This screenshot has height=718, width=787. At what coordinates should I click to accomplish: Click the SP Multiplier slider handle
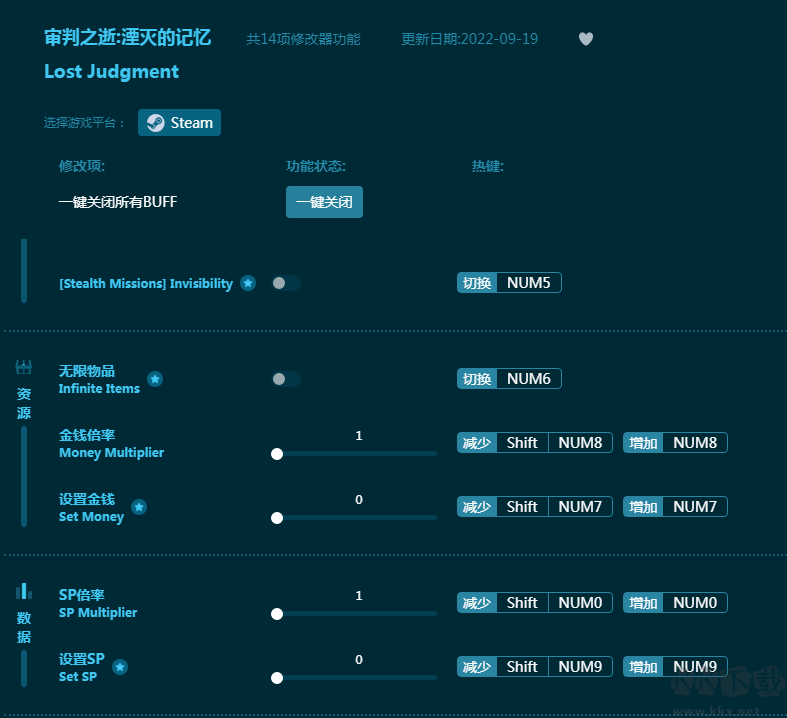277,614
